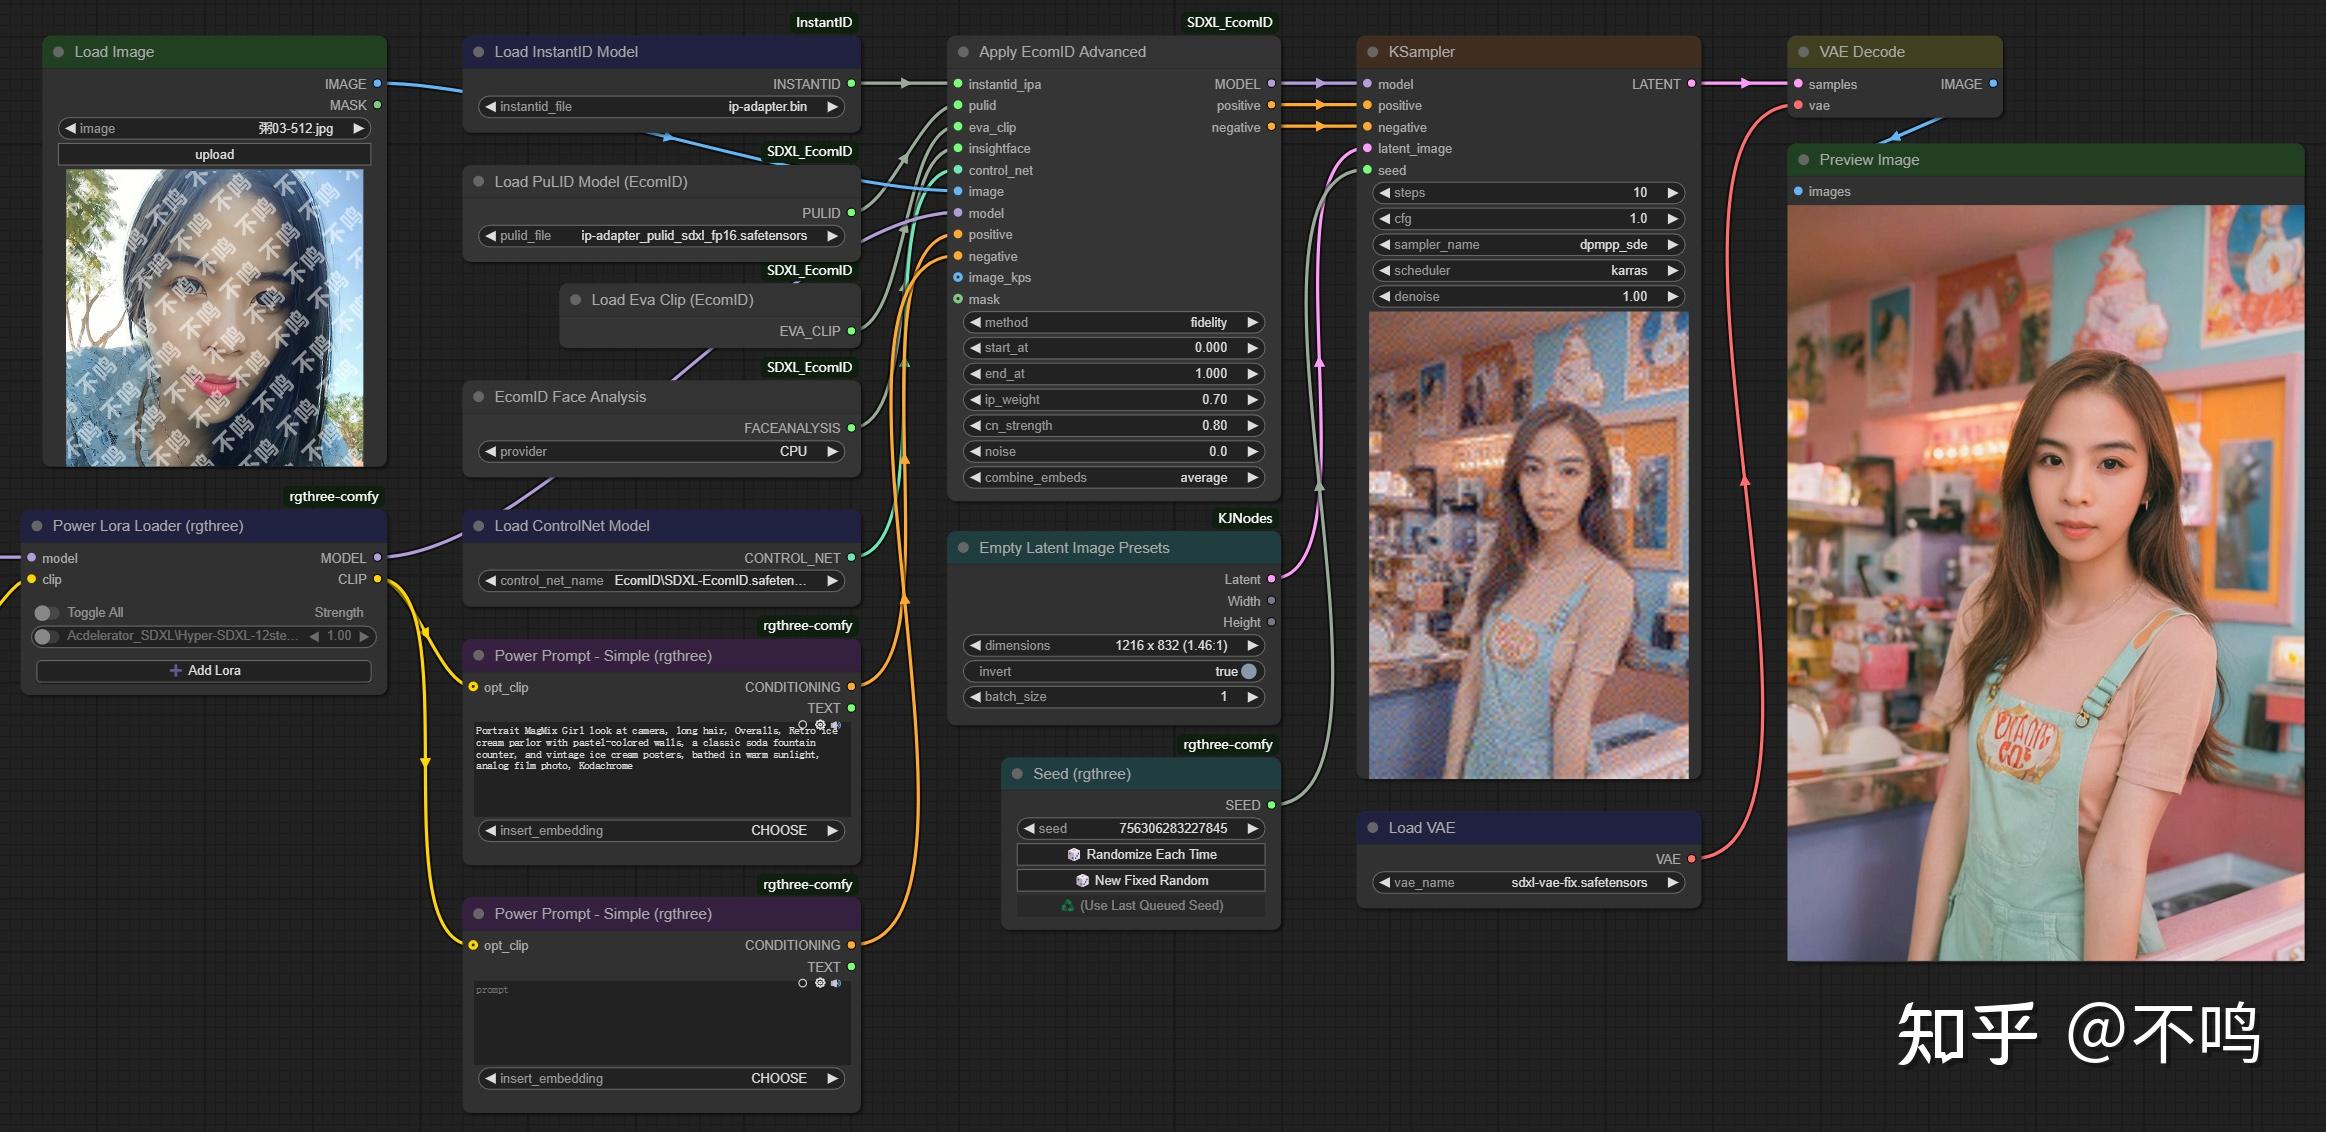Toggle the invert true switch

1248,671
